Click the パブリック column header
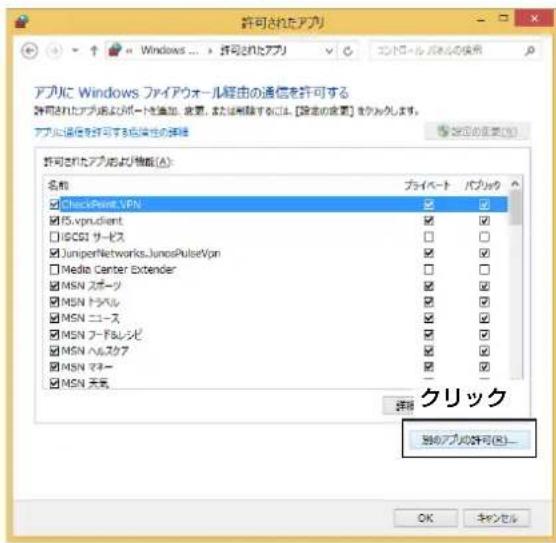556x543 pixels. (x=483, y=185)
